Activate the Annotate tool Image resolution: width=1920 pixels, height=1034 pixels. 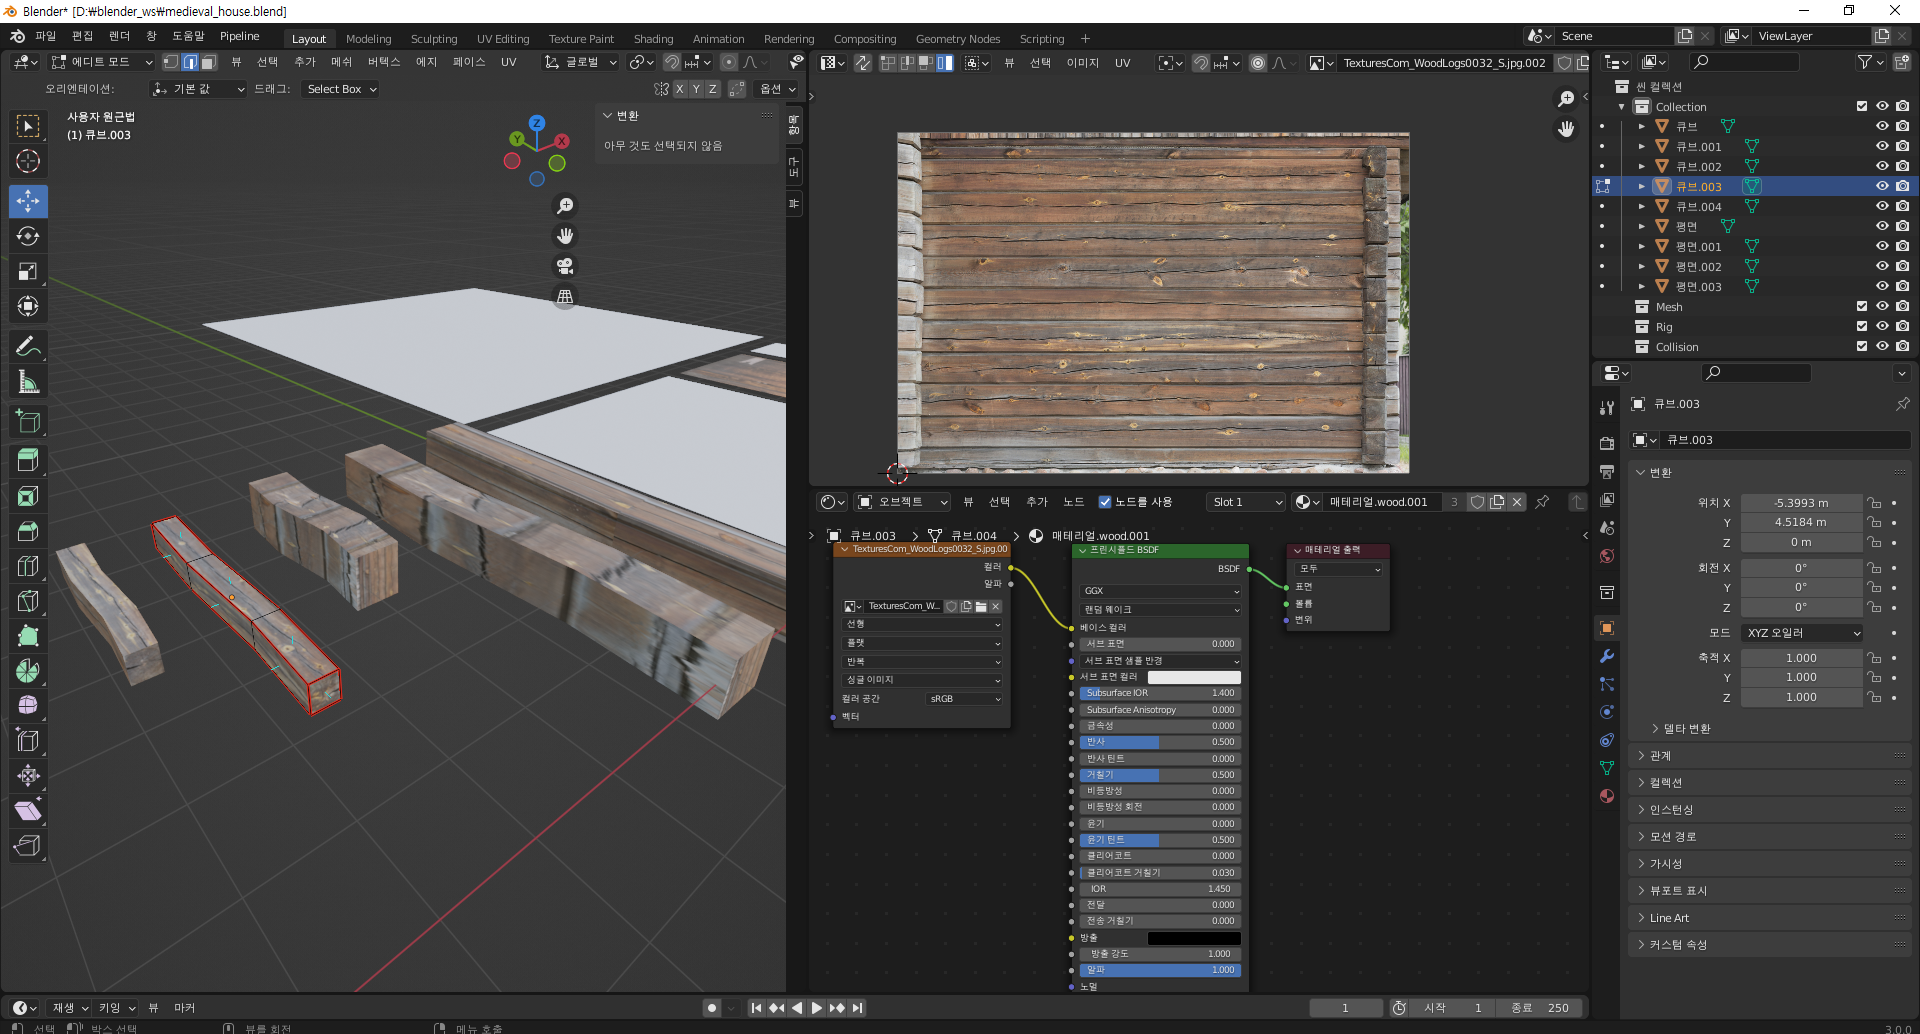click(x=28, y=347)
